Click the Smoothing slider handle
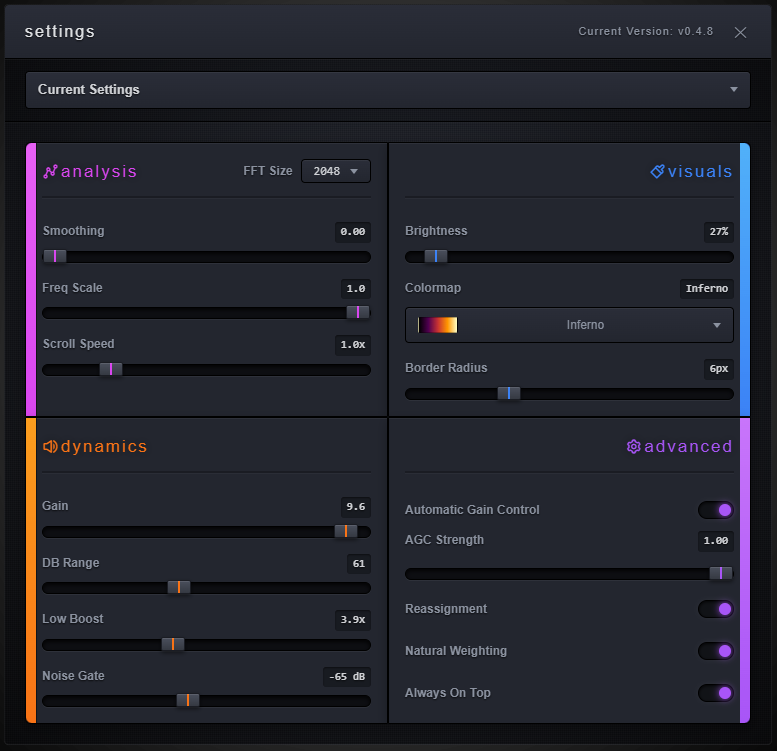This screenshot has width=777, height=751. click(55, 256)
